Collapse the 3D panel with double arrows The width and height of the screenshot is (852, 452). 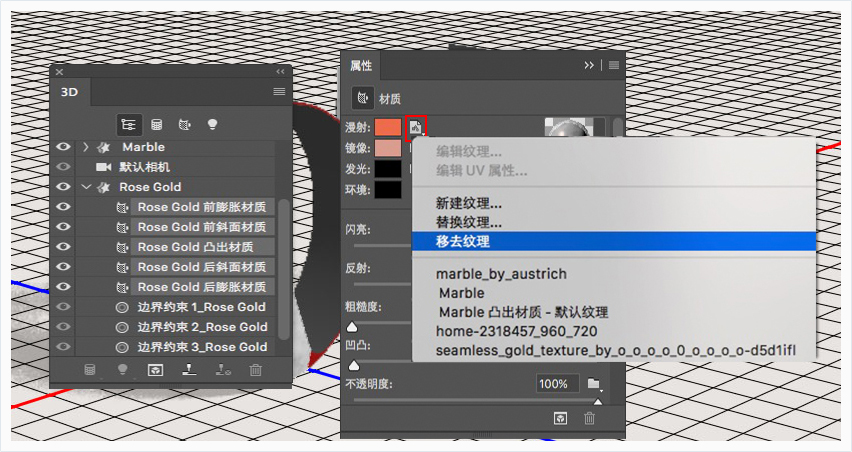280,72
